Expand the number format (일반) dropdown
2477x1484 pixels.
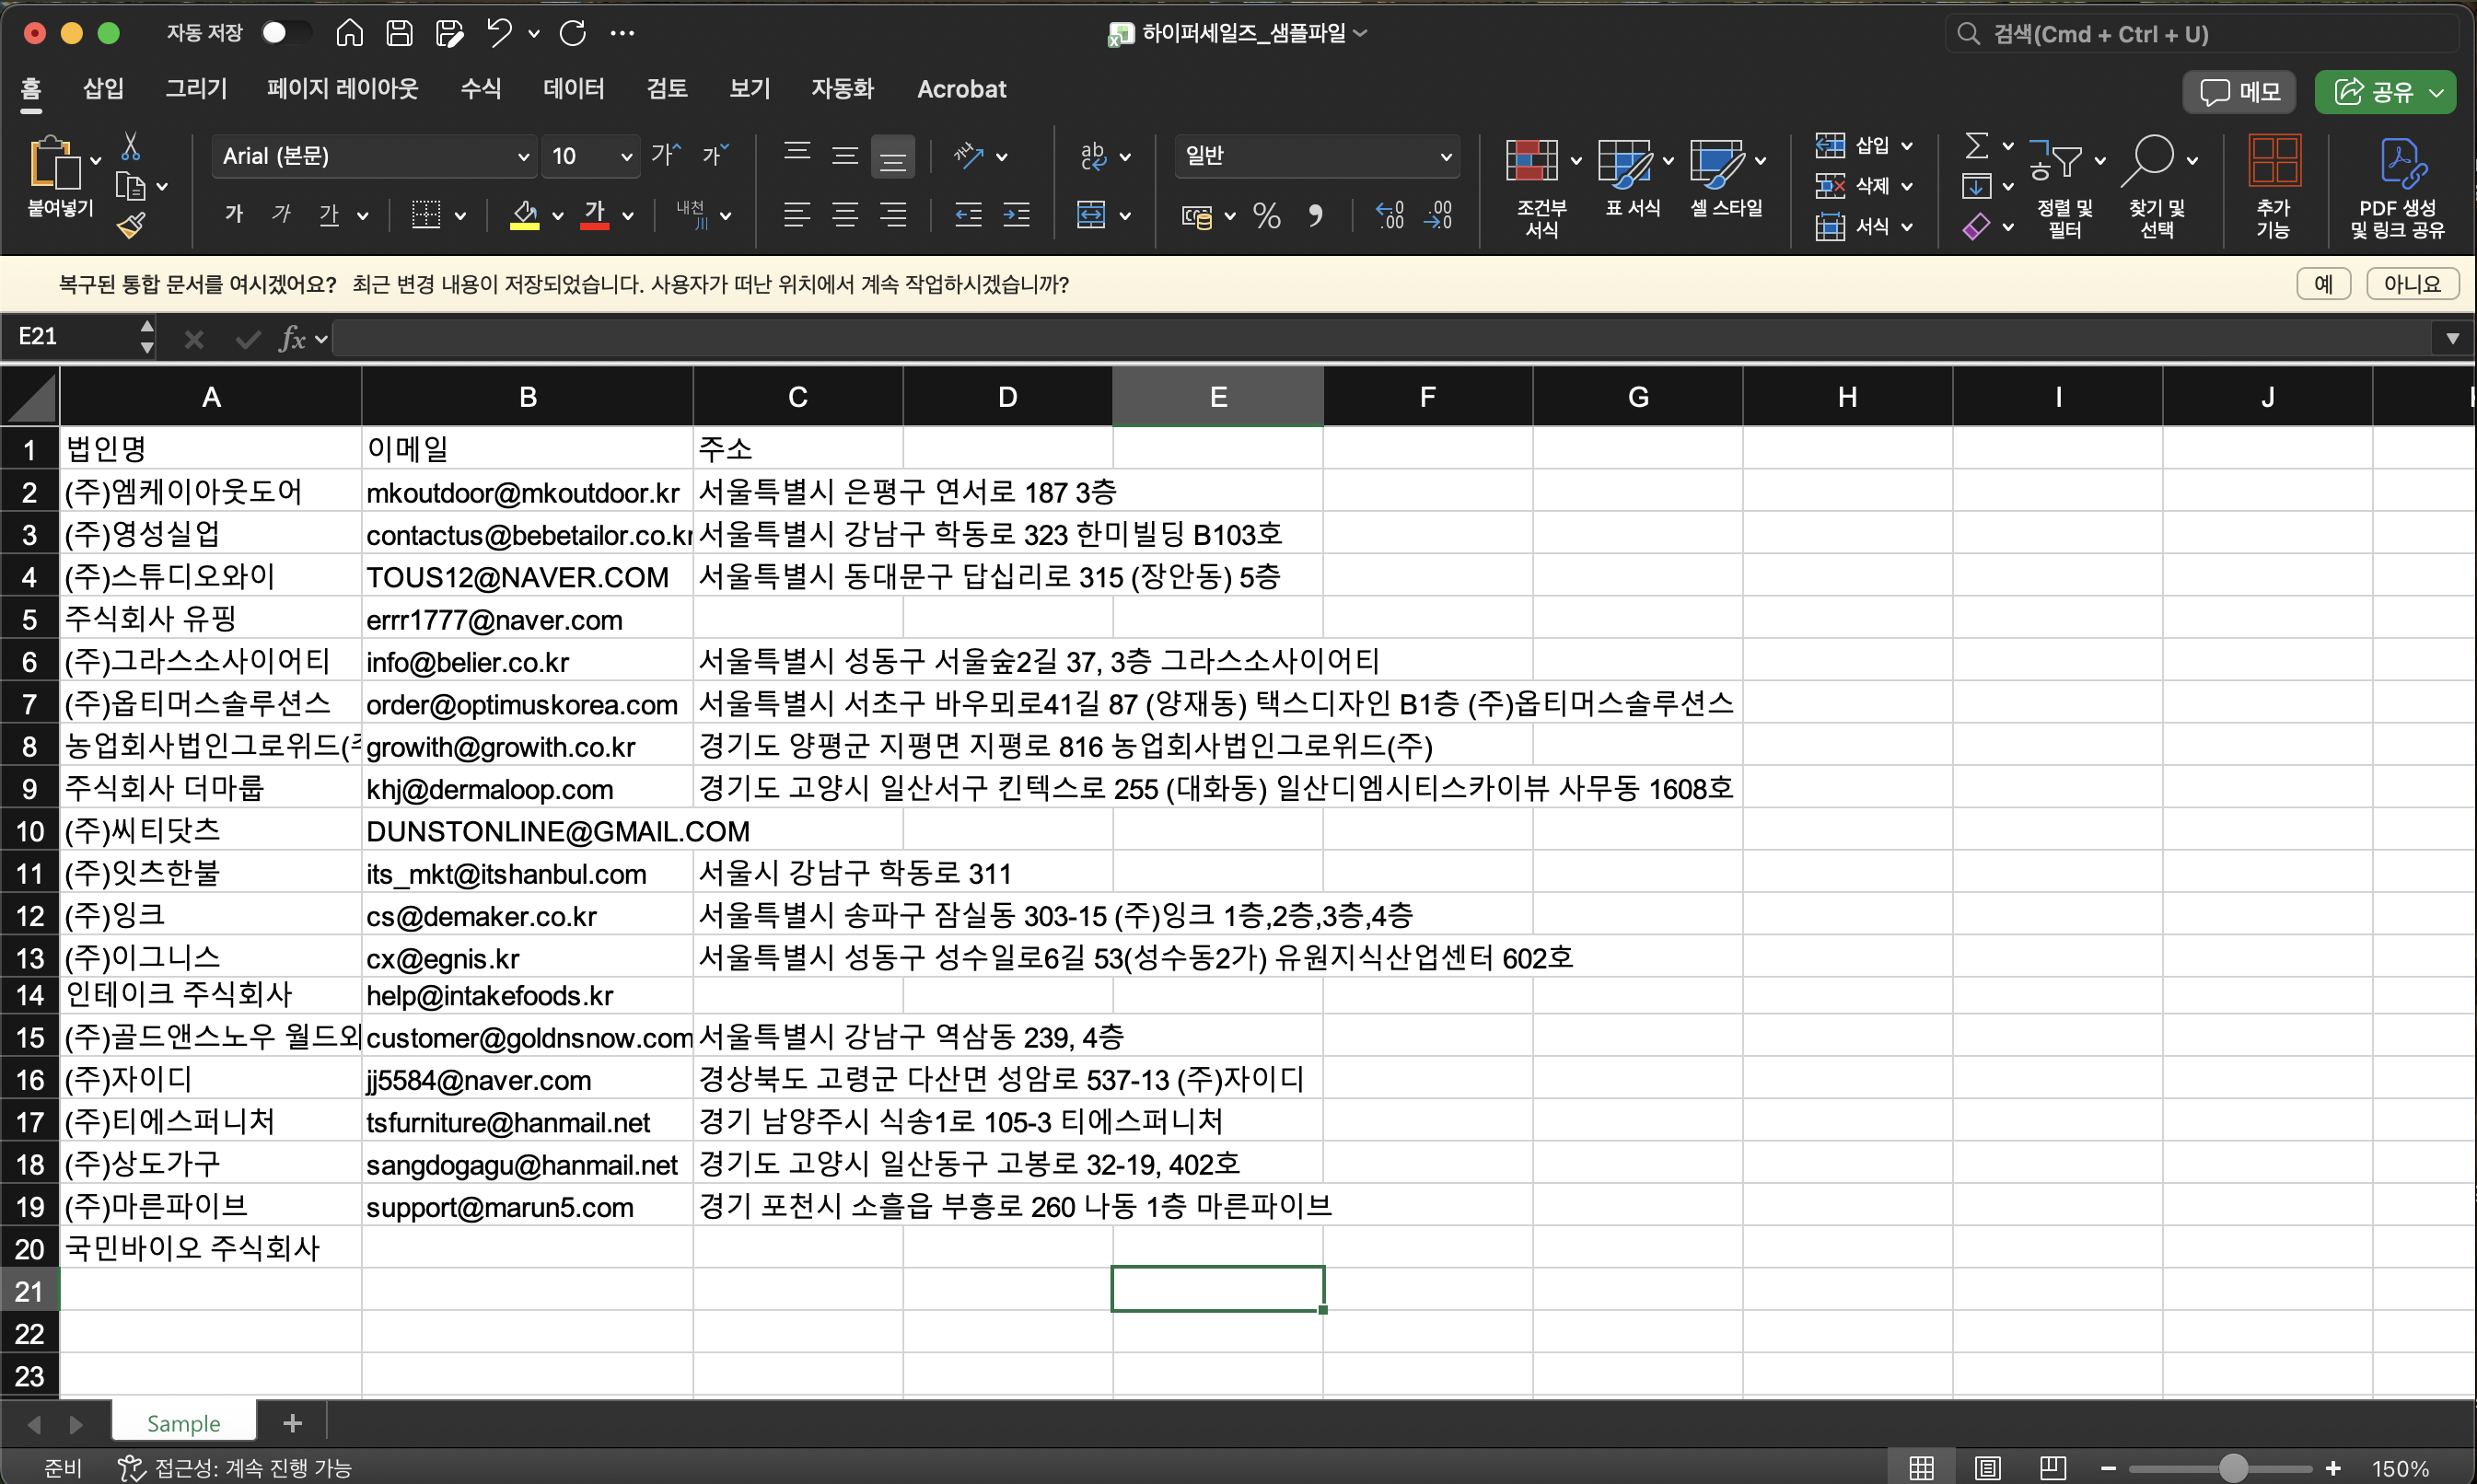click(1444, 157)
